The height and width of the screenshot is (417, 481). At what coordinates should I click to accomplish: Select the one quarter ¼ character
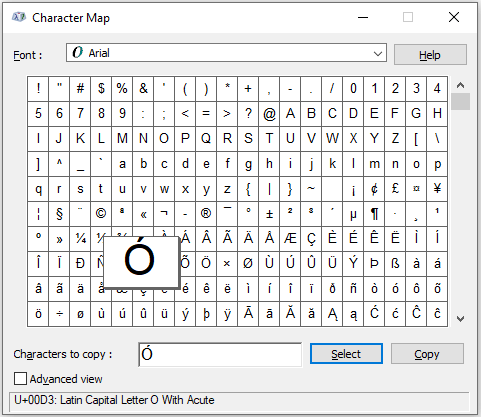point(80,239)
